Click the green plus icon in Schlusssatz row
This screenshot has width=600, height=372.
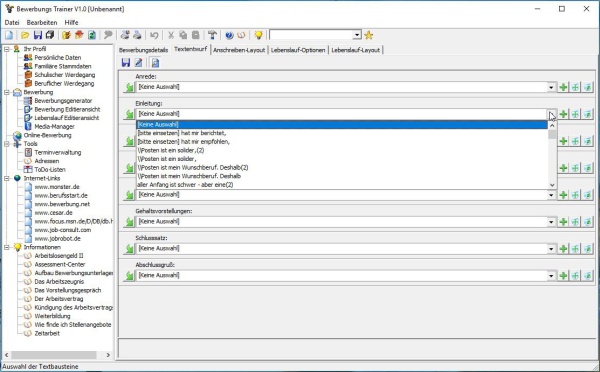pyautogui.click(x=563, y=249)
